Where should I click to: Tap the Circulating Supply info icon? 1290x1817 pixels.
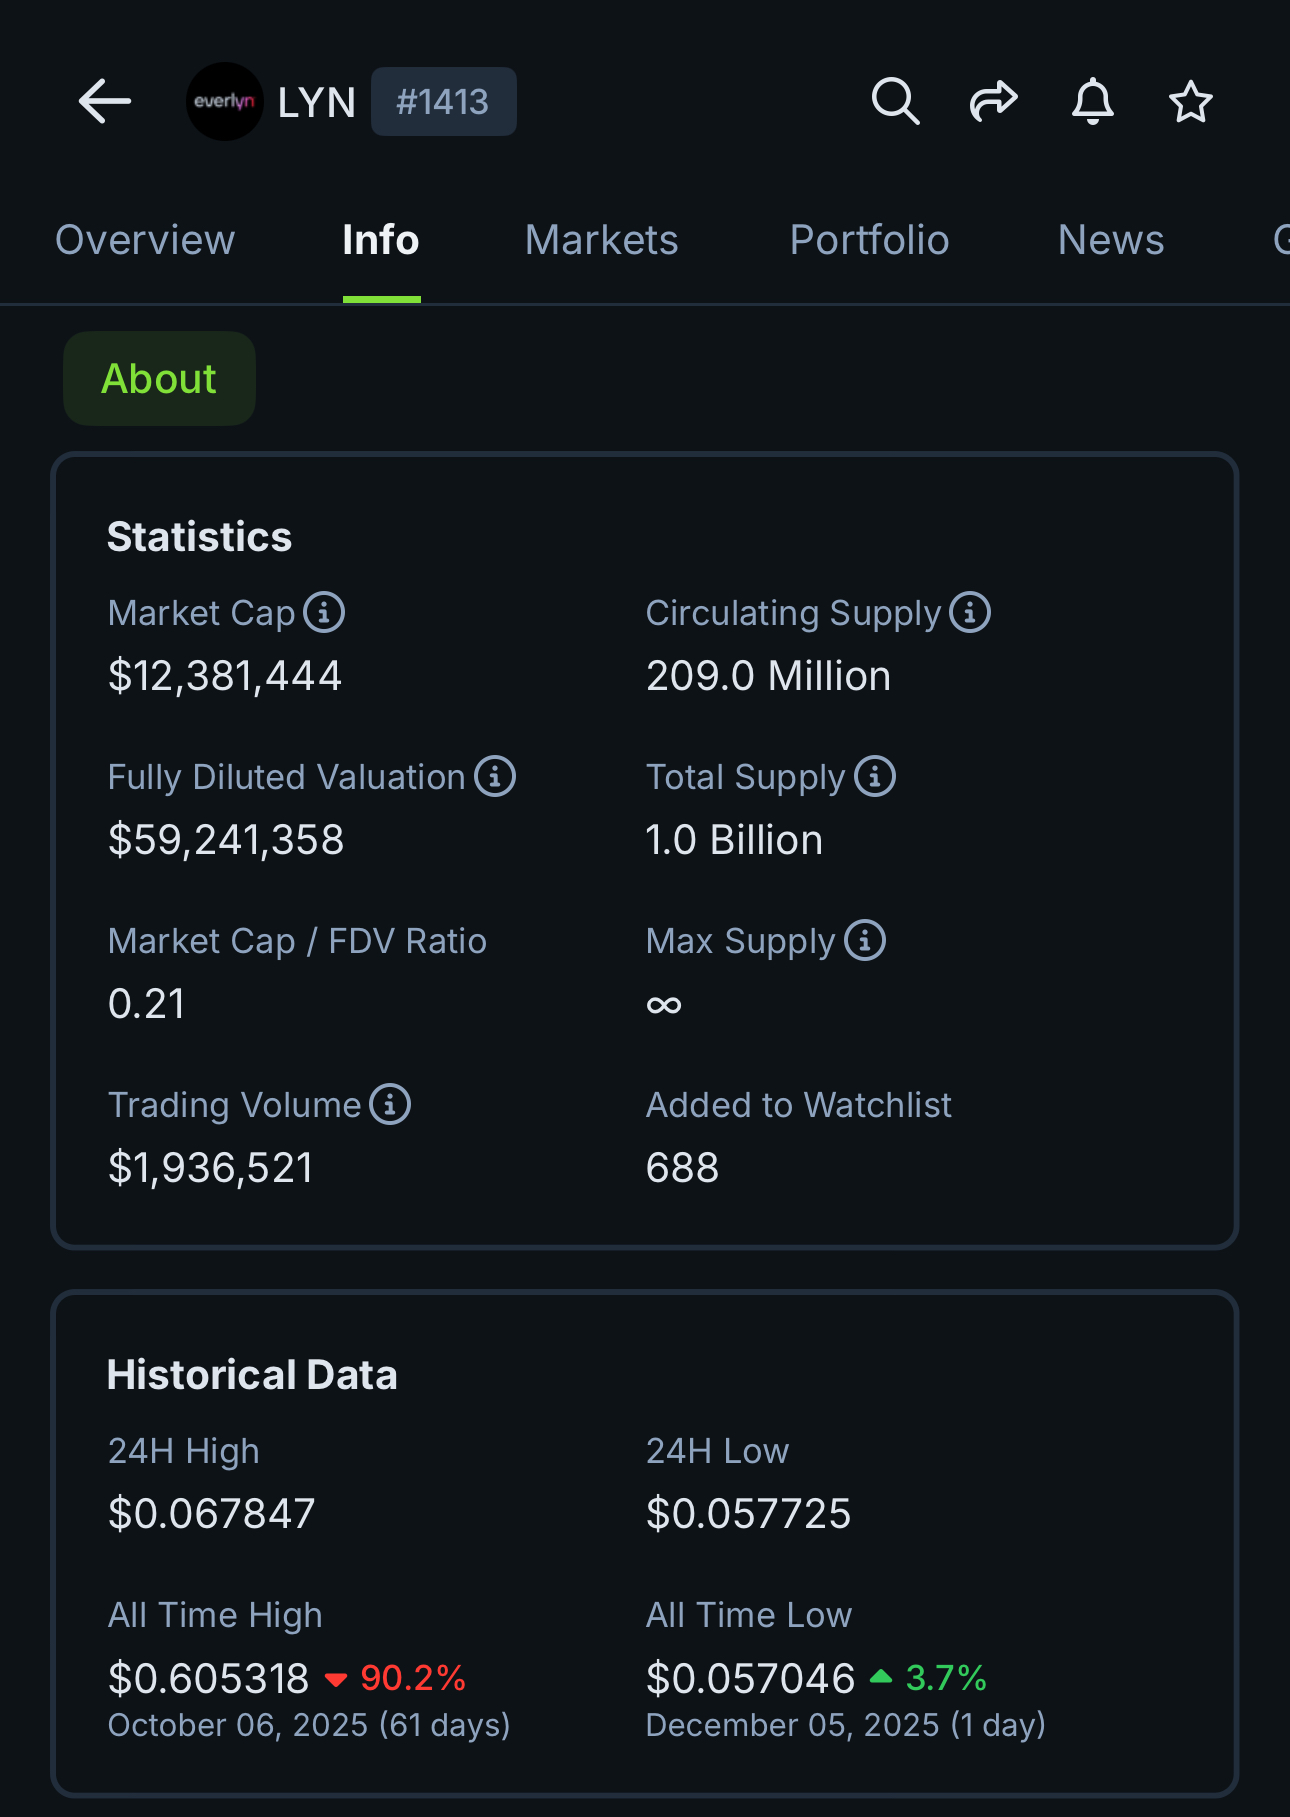[970, 613]
